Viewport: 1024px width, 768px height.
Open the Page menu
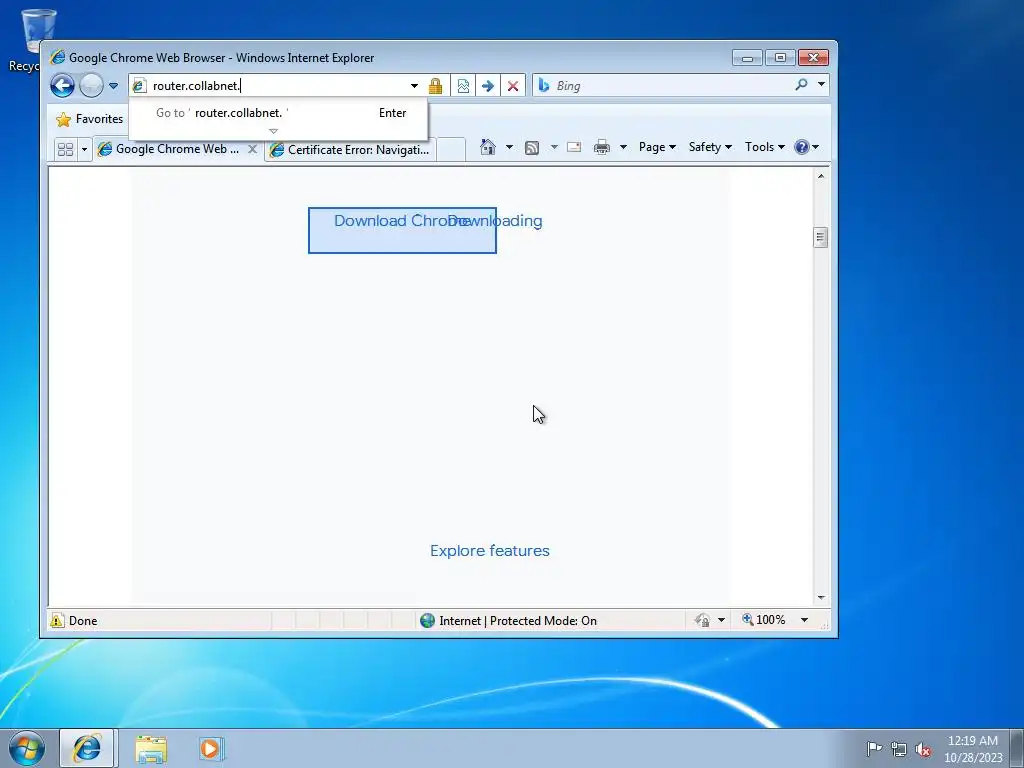[657, 147]
